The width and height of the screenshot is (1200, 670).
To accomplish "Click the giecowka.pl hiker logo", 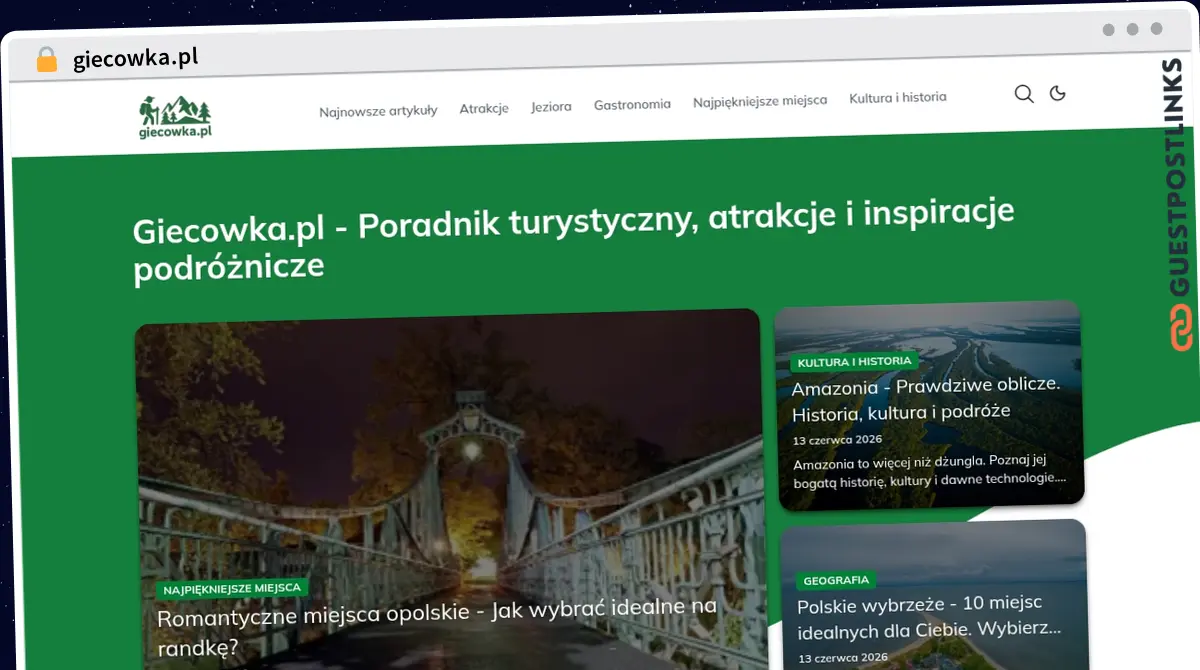I will click(x=176, y=116).
